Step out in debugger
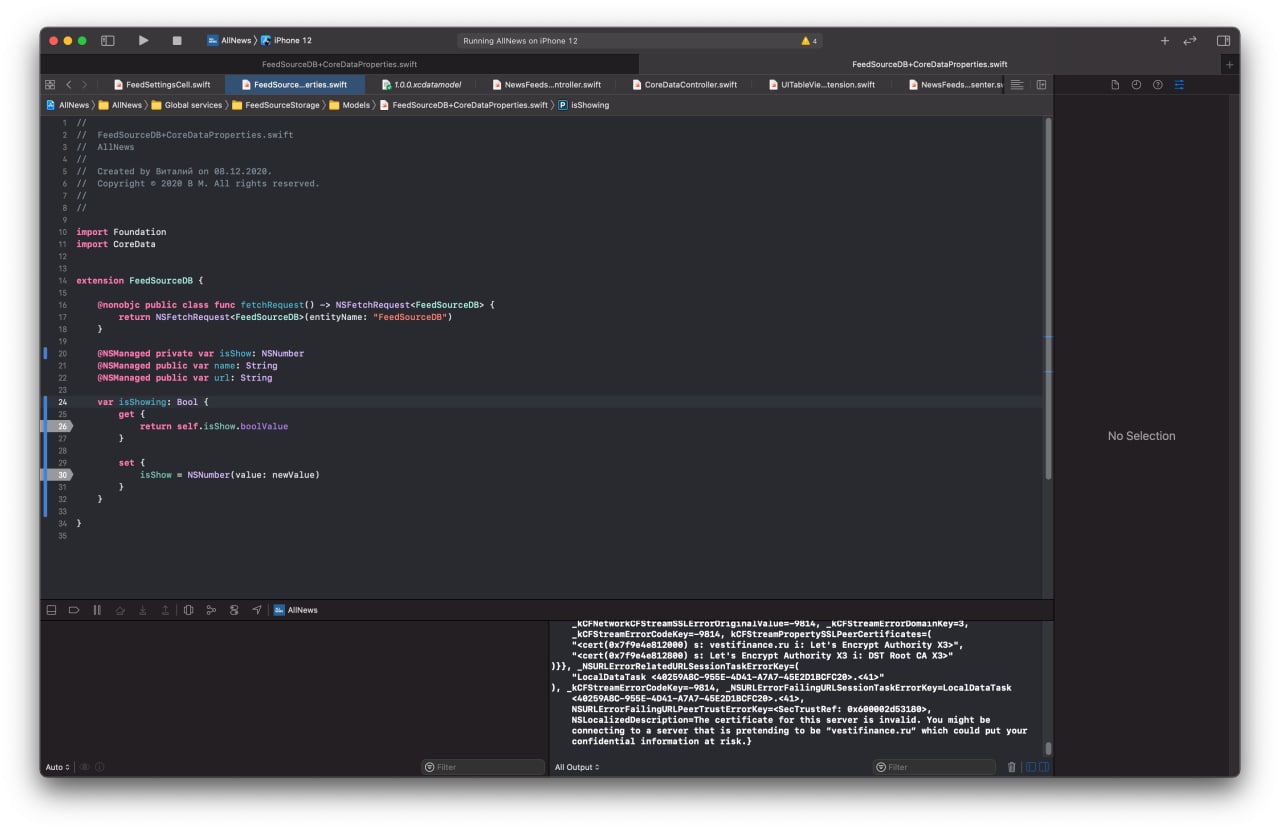The image size is (1280, 830). 165,610
